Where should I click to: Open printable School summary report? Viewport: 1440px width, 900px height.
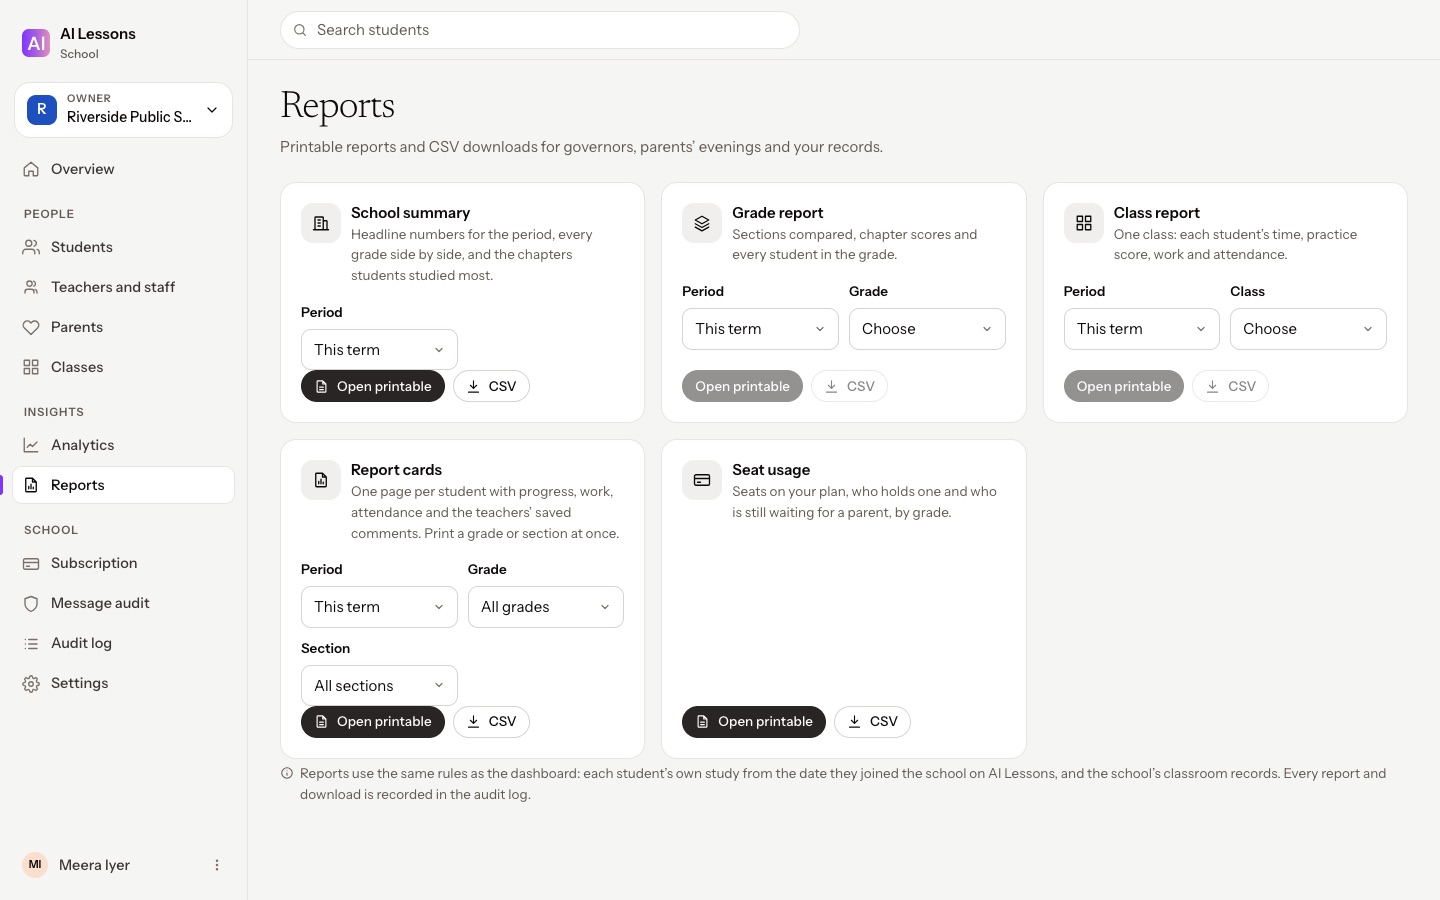click(373, 386)
